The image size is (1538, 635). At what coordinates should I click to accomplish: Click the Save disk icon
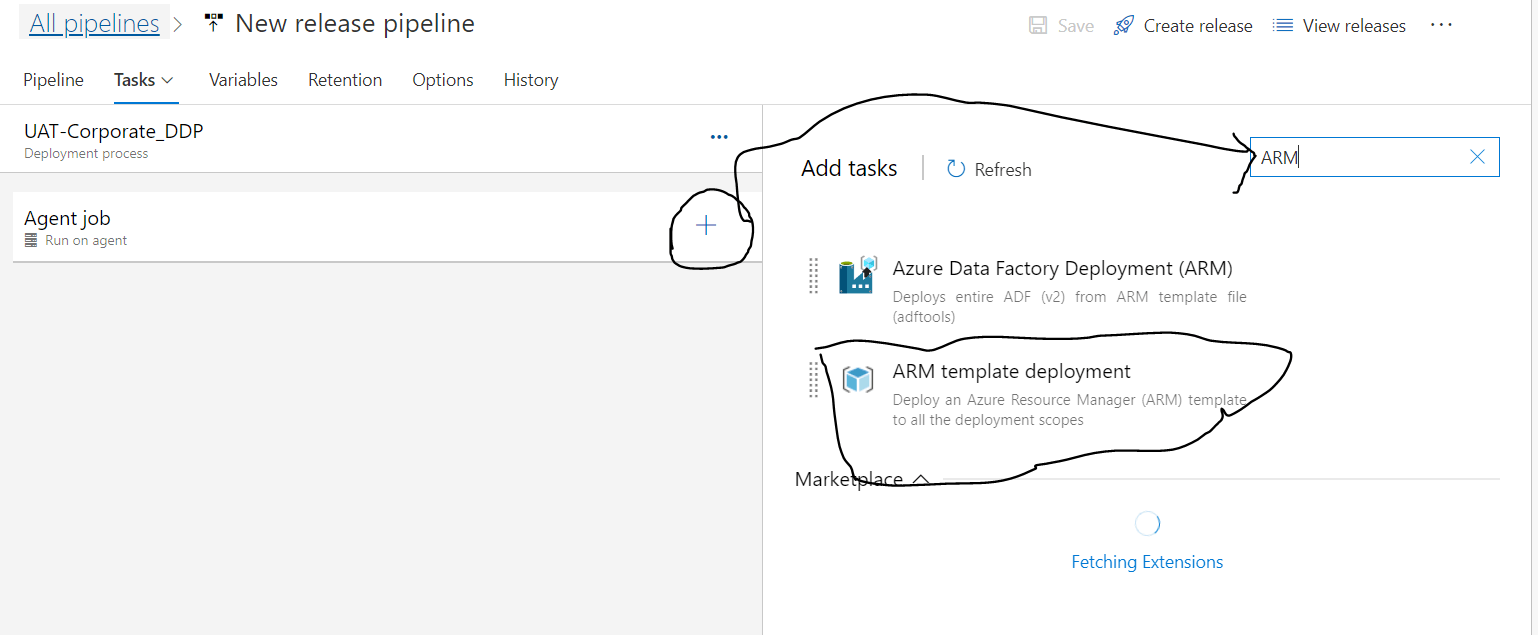pyautogui.click(x=1038, y=26)
